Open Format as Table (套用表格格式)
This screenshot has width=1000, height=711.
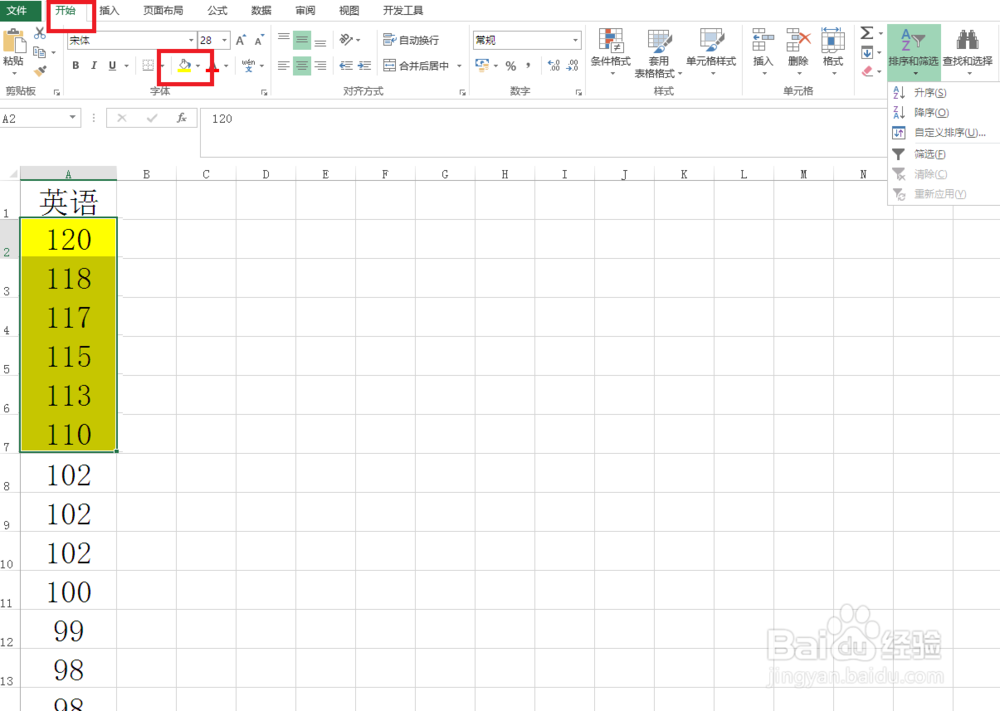point(659,53)
